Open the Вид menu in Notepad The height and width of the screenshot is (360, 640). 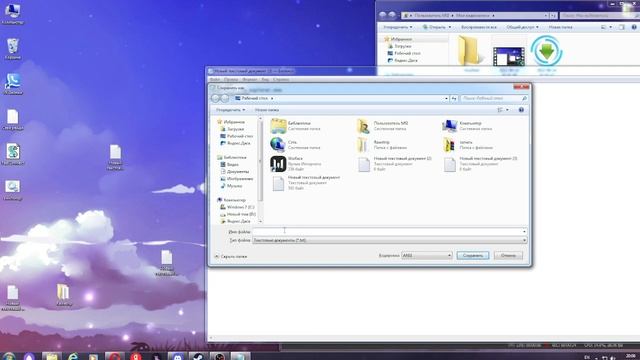[x=265, y=80]
